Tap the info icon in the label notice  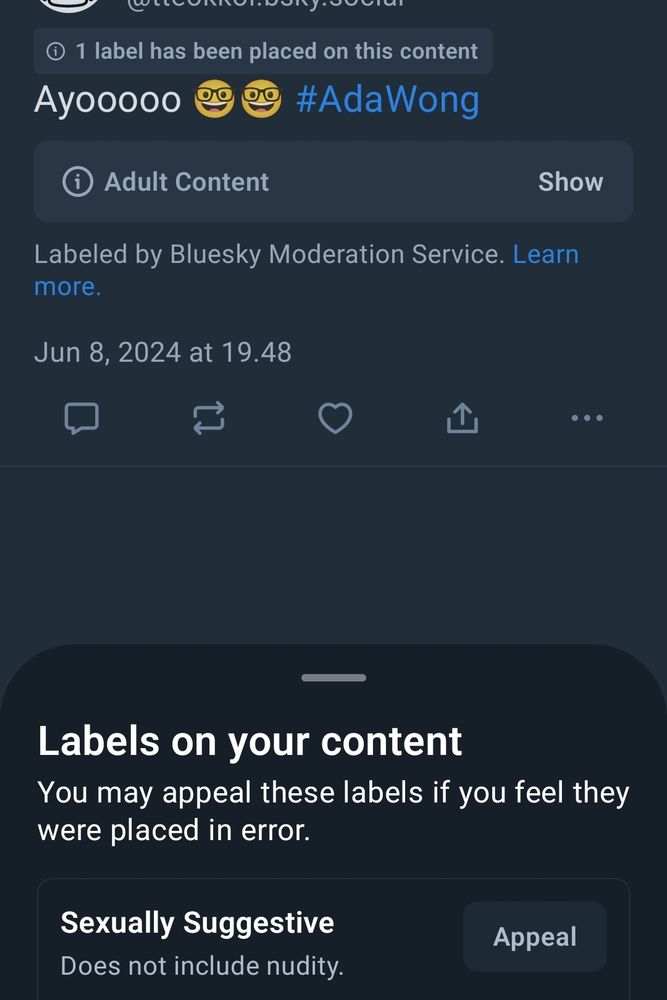click(x=57, y=51)
